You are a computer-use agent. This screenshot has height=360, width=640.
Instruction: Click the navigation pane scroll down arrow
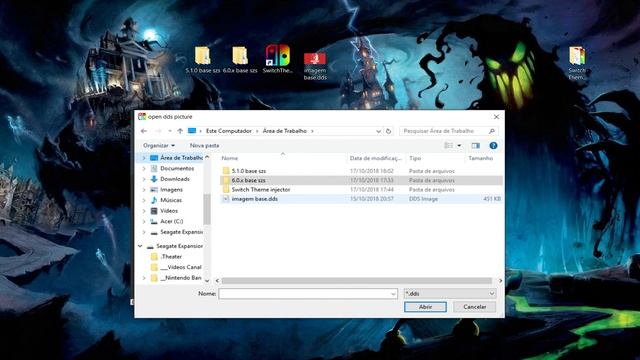[x=207, y=280]
